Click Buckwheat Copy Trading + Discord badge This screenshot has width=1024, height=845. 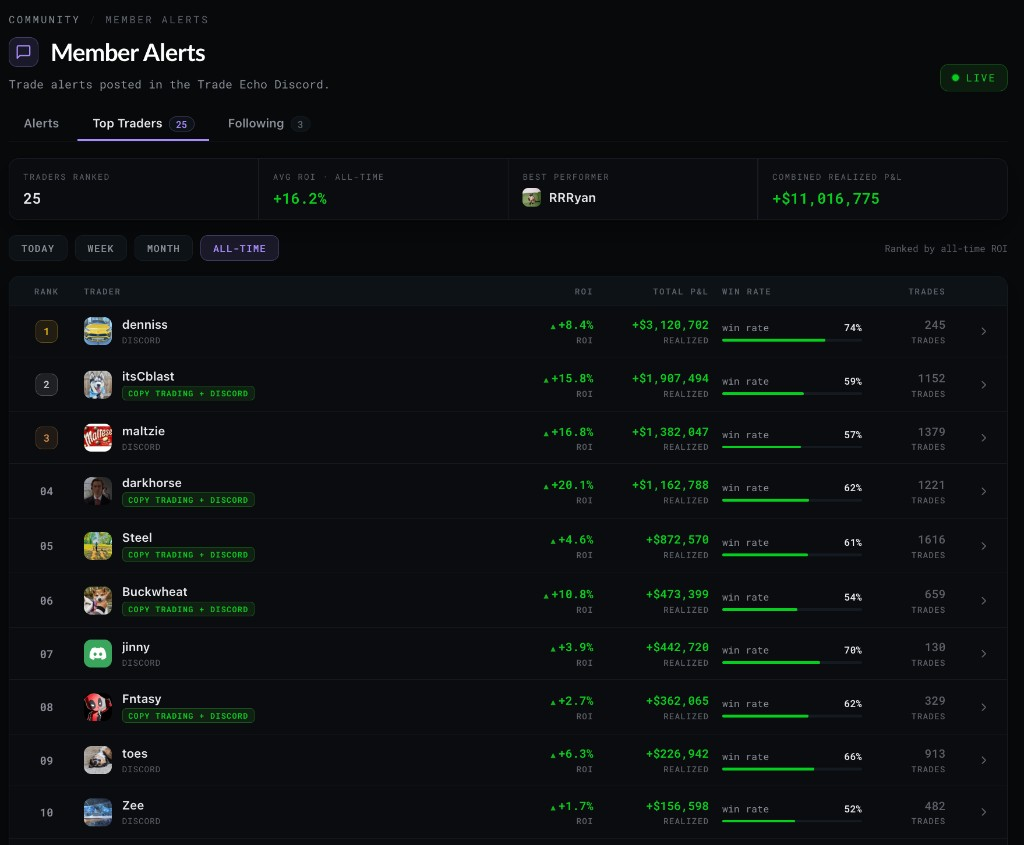pyautogui.click(x=188, y=609)
